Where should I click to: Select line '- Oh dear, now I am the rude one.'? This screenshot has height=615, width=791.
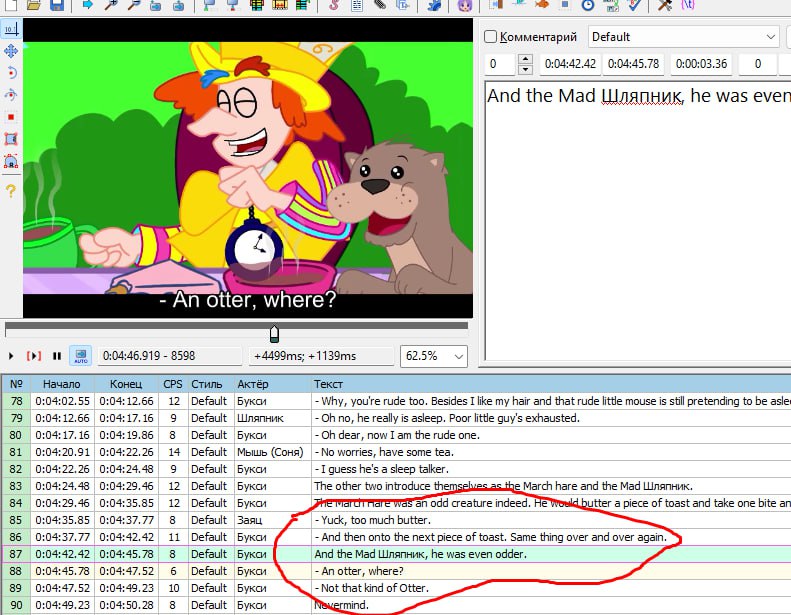pos(397,435)
